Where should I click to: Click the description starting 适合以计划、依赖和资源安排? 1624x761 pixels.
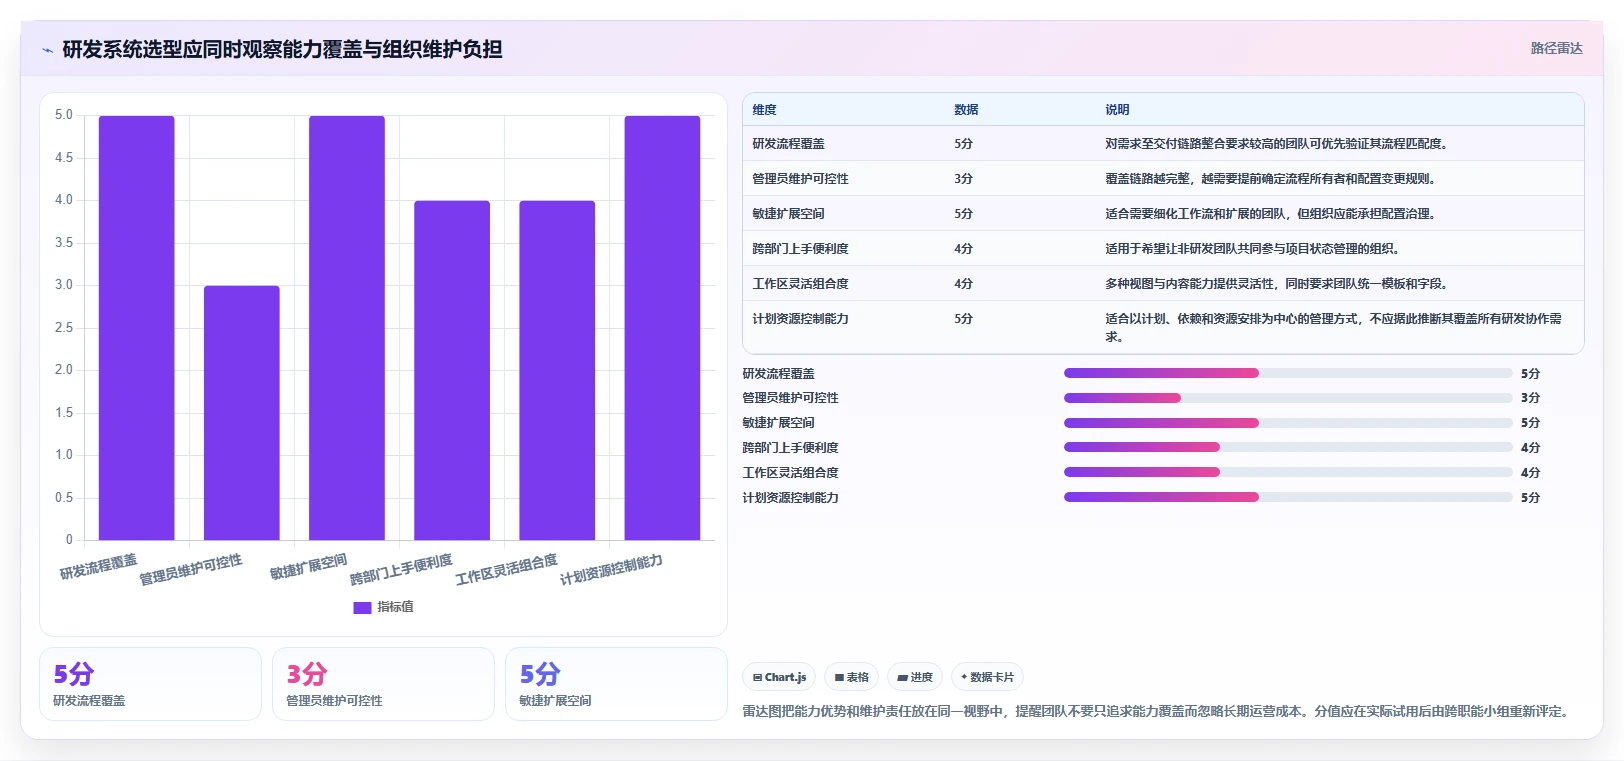pos(1333,328)
